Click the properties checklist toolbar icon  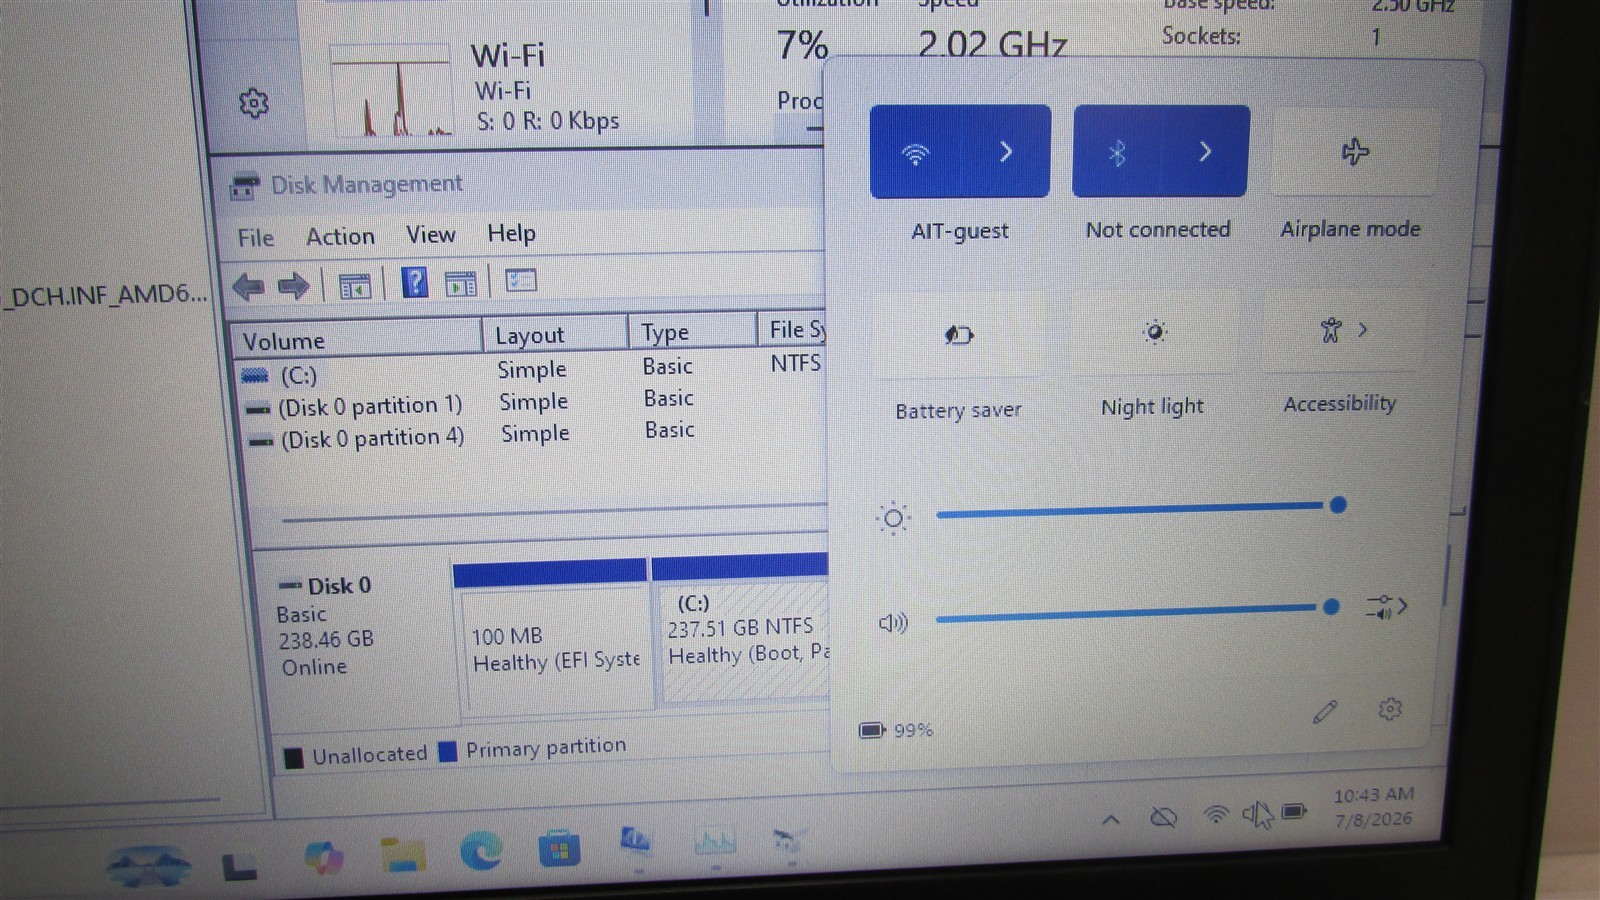521,281
